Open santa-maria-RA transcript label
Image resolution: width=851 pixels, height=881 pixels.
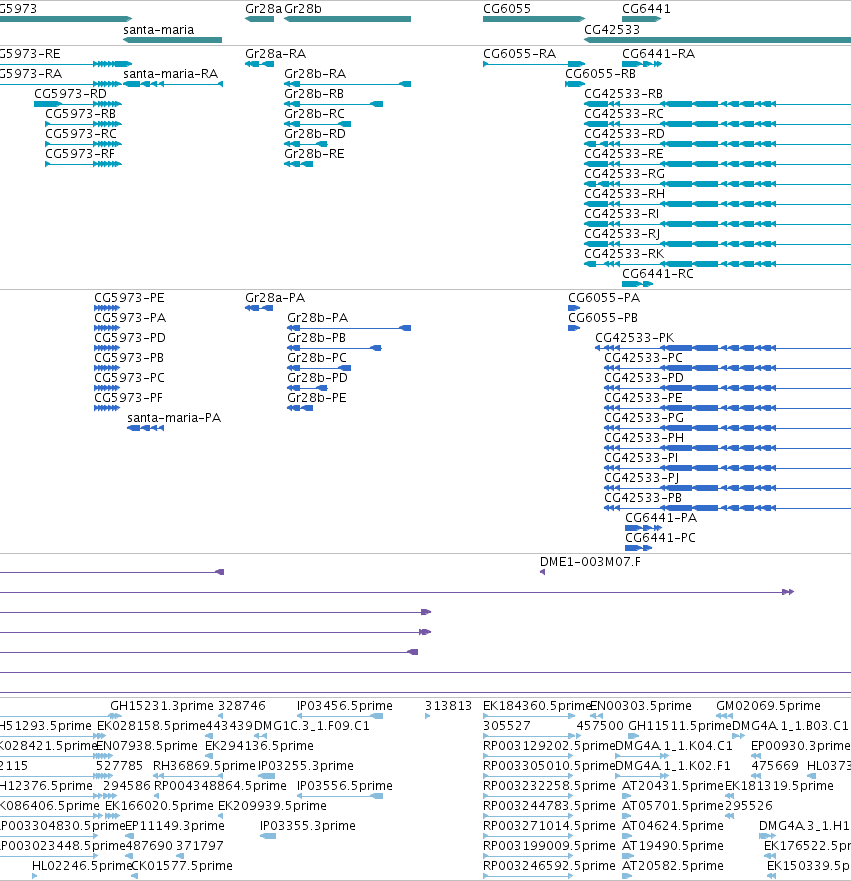170,74
